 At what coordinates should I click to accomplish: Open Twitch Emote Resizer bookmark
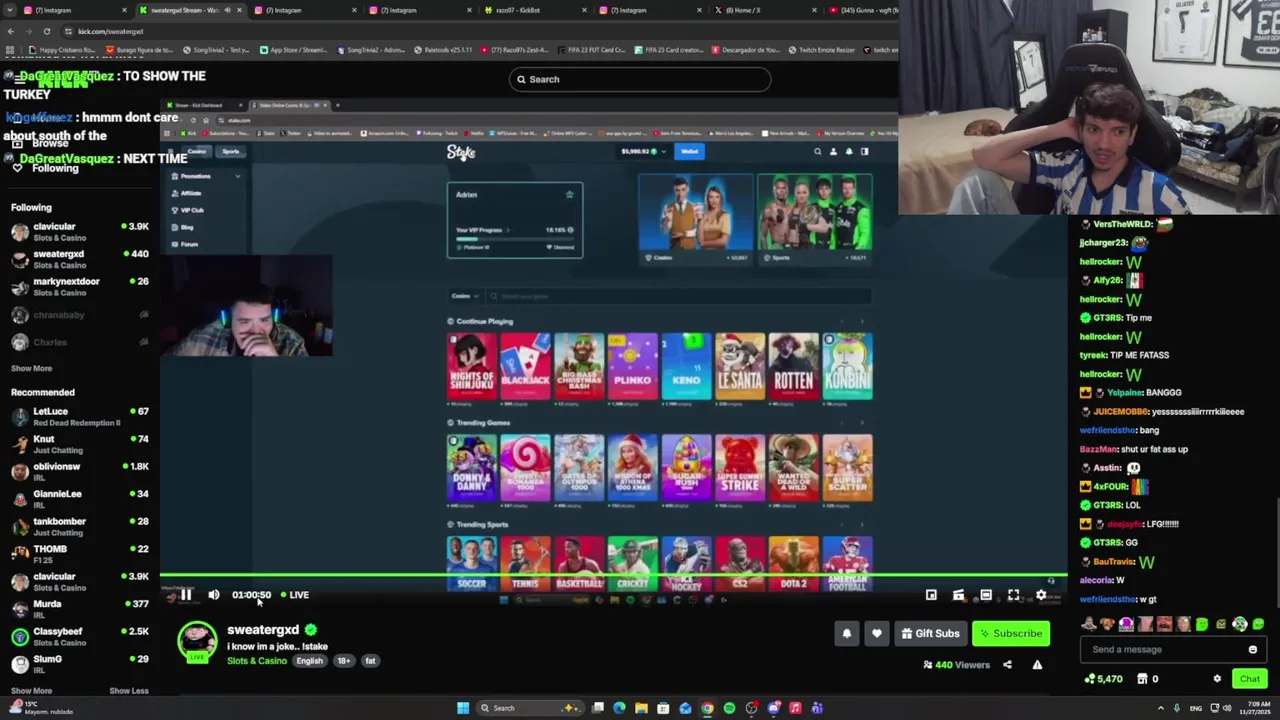(x=824, y=50)
